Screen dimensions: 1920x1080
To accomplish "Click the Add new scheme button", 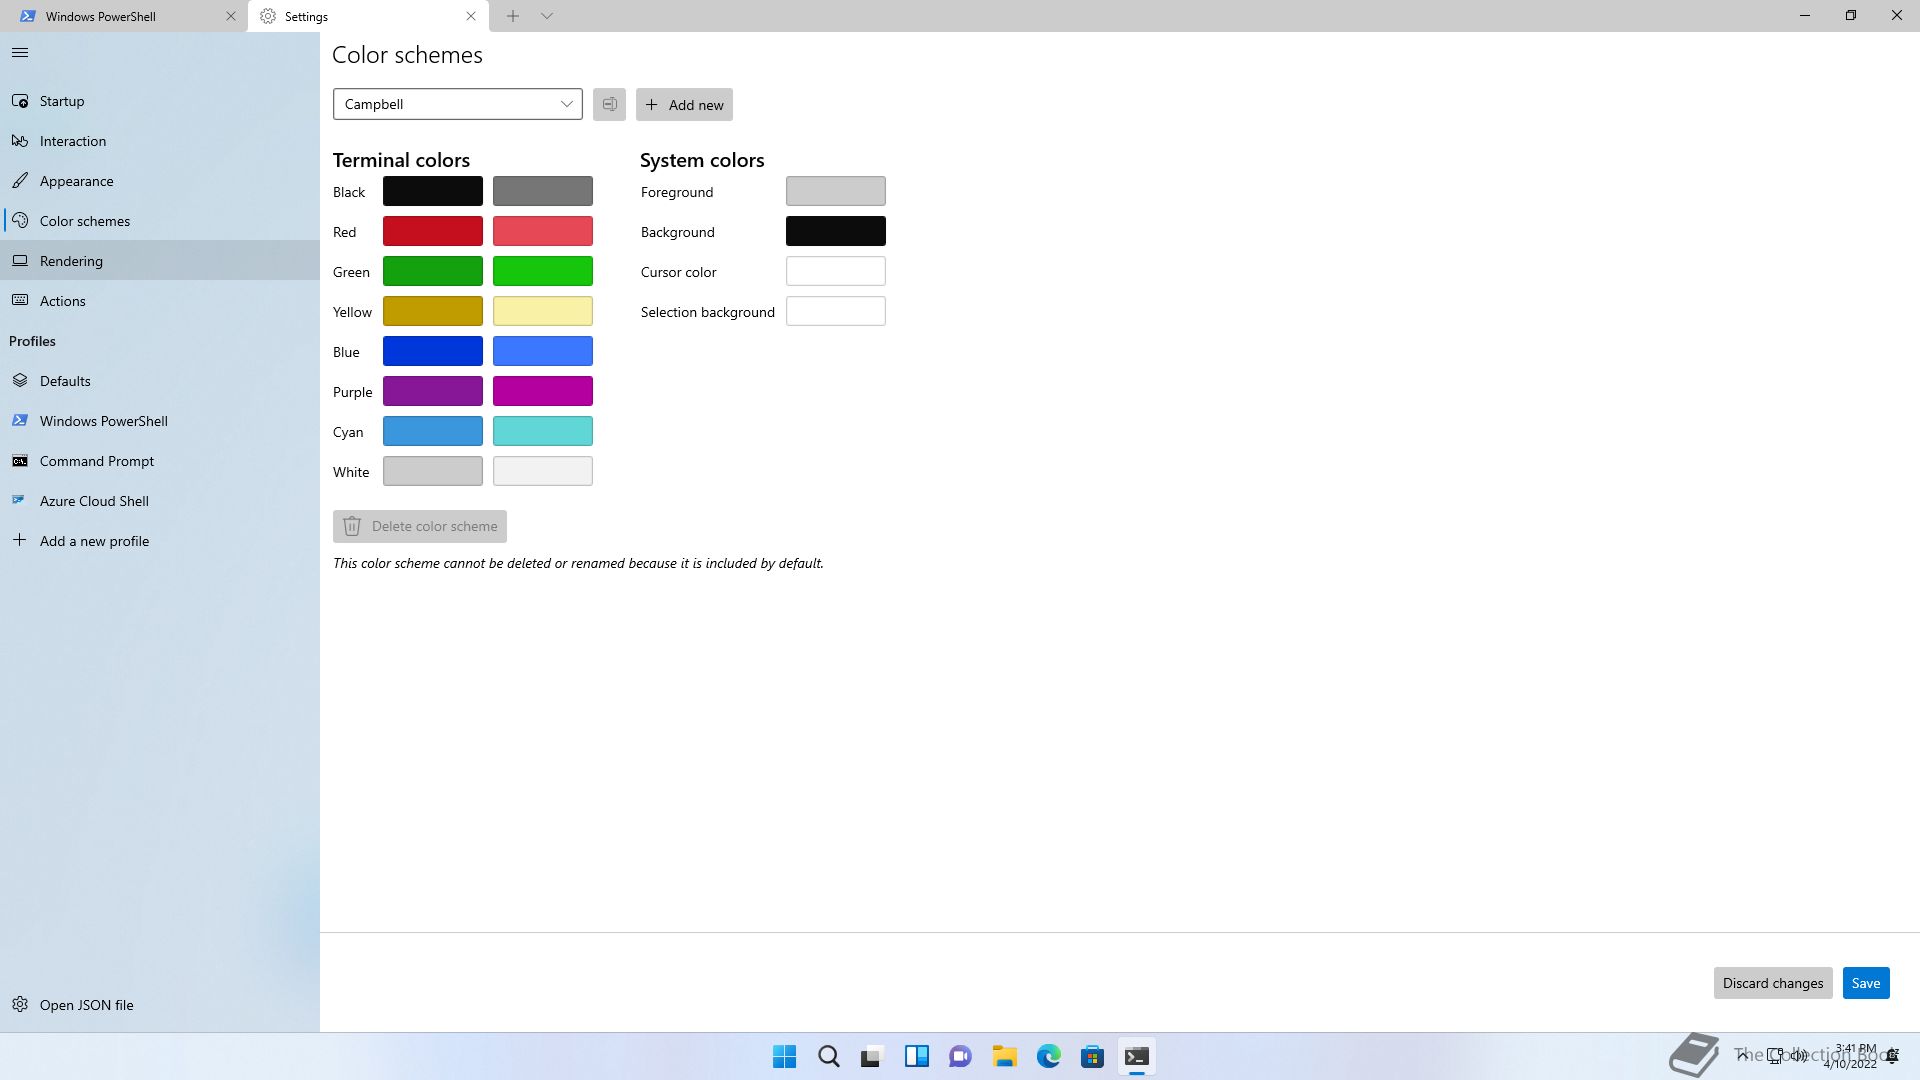I will 684,104.
